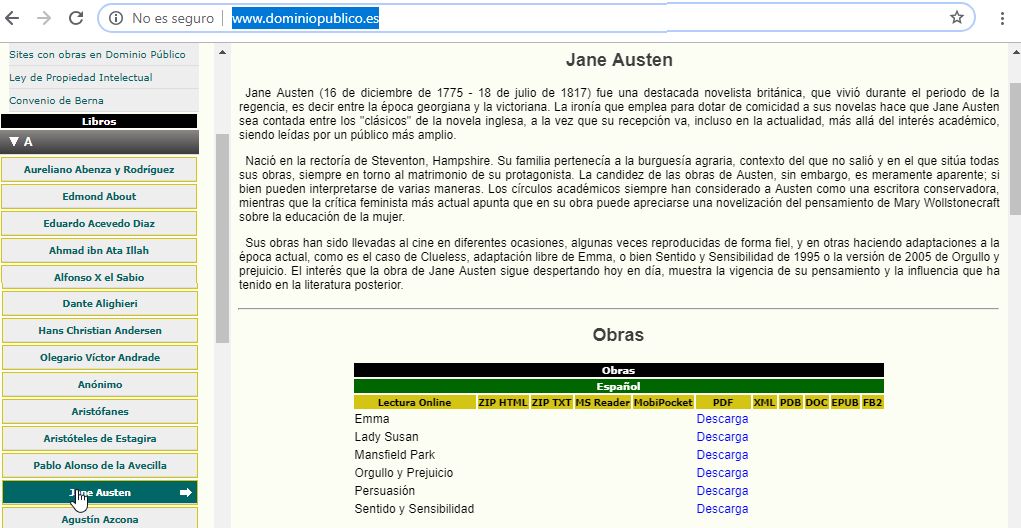The image size is (1021, 528).
Task: Select author Edmond About
Action: tap(99, 197)
